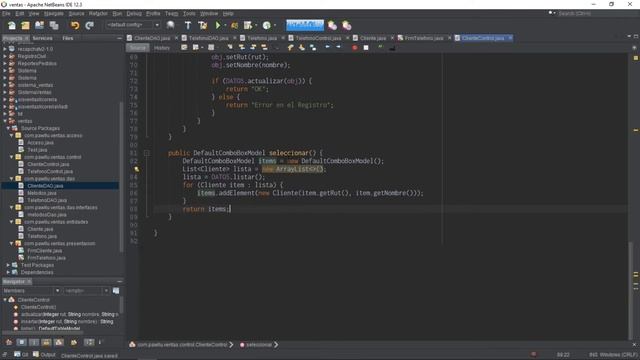This screenshot has width=640, height=360.
Task: Collapse the ClienteControl node in Navigator
Action: pyautogui.click(x=5, y=300)
